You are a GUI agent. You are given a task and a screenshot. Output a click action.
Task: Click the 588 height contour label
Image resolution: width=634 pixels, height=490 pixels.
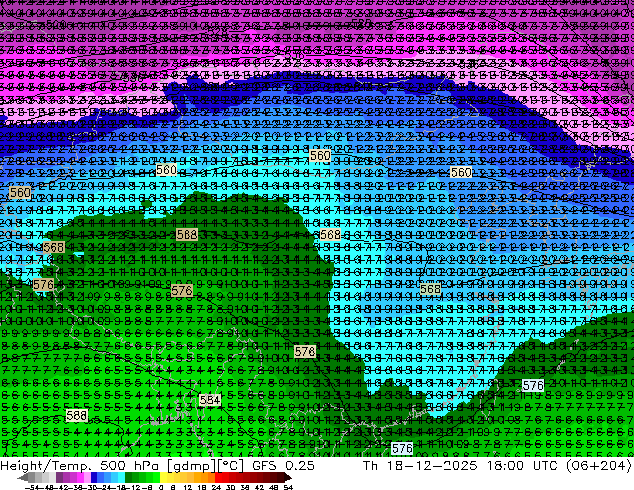(x=76, y=415)
